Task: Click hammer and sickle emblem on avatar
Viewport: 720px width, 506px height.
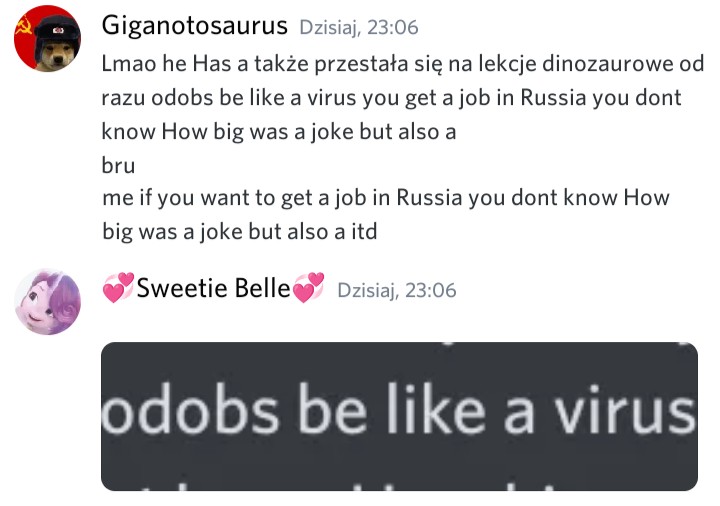Action: [x=23, y=28]
